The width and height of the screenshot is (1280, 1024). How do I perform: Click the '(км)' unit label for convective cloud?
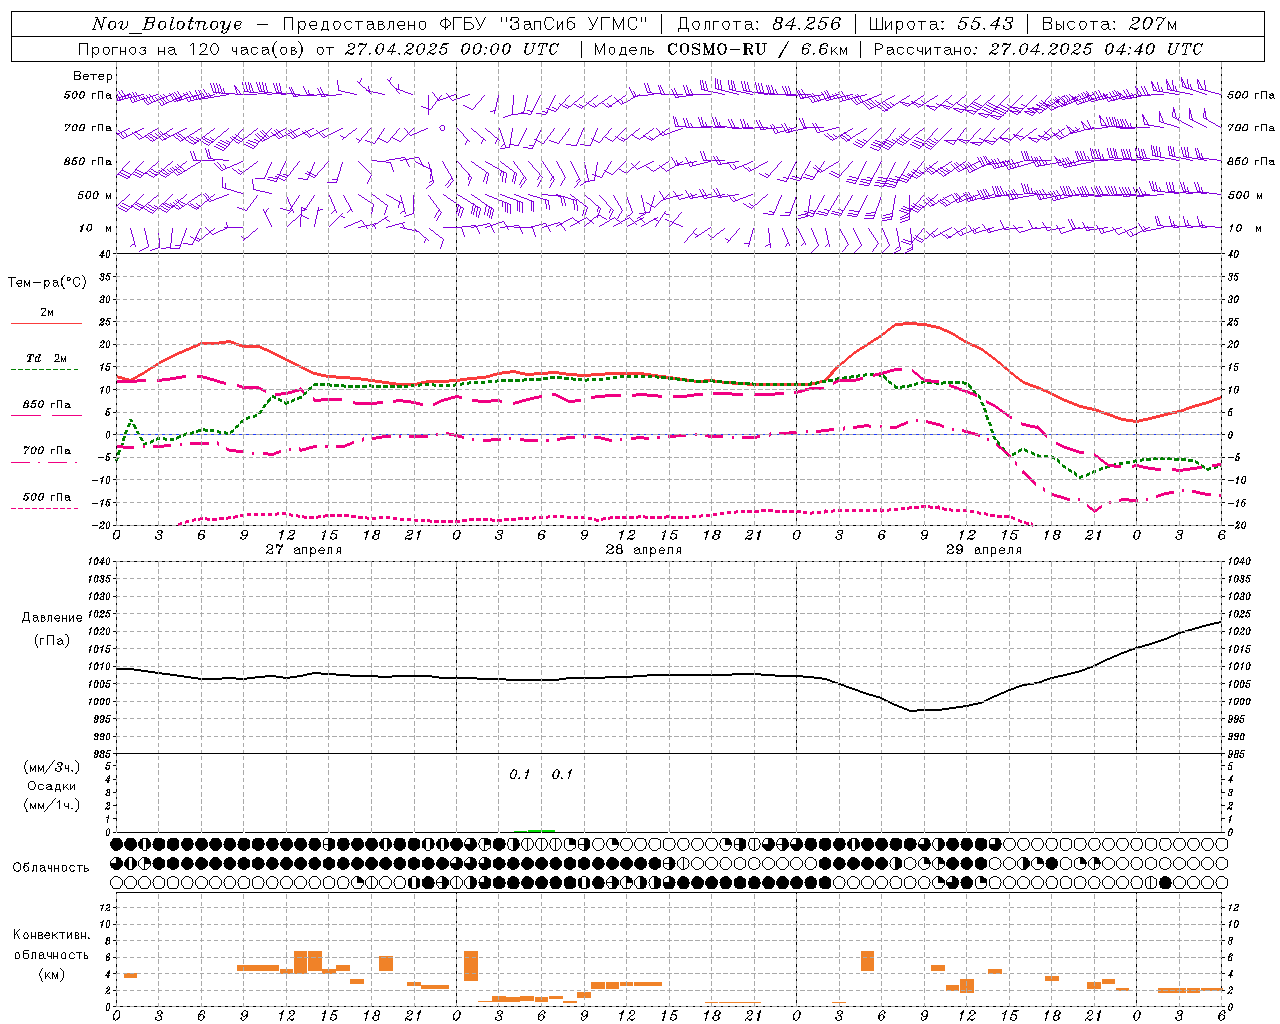pos(52,973)
